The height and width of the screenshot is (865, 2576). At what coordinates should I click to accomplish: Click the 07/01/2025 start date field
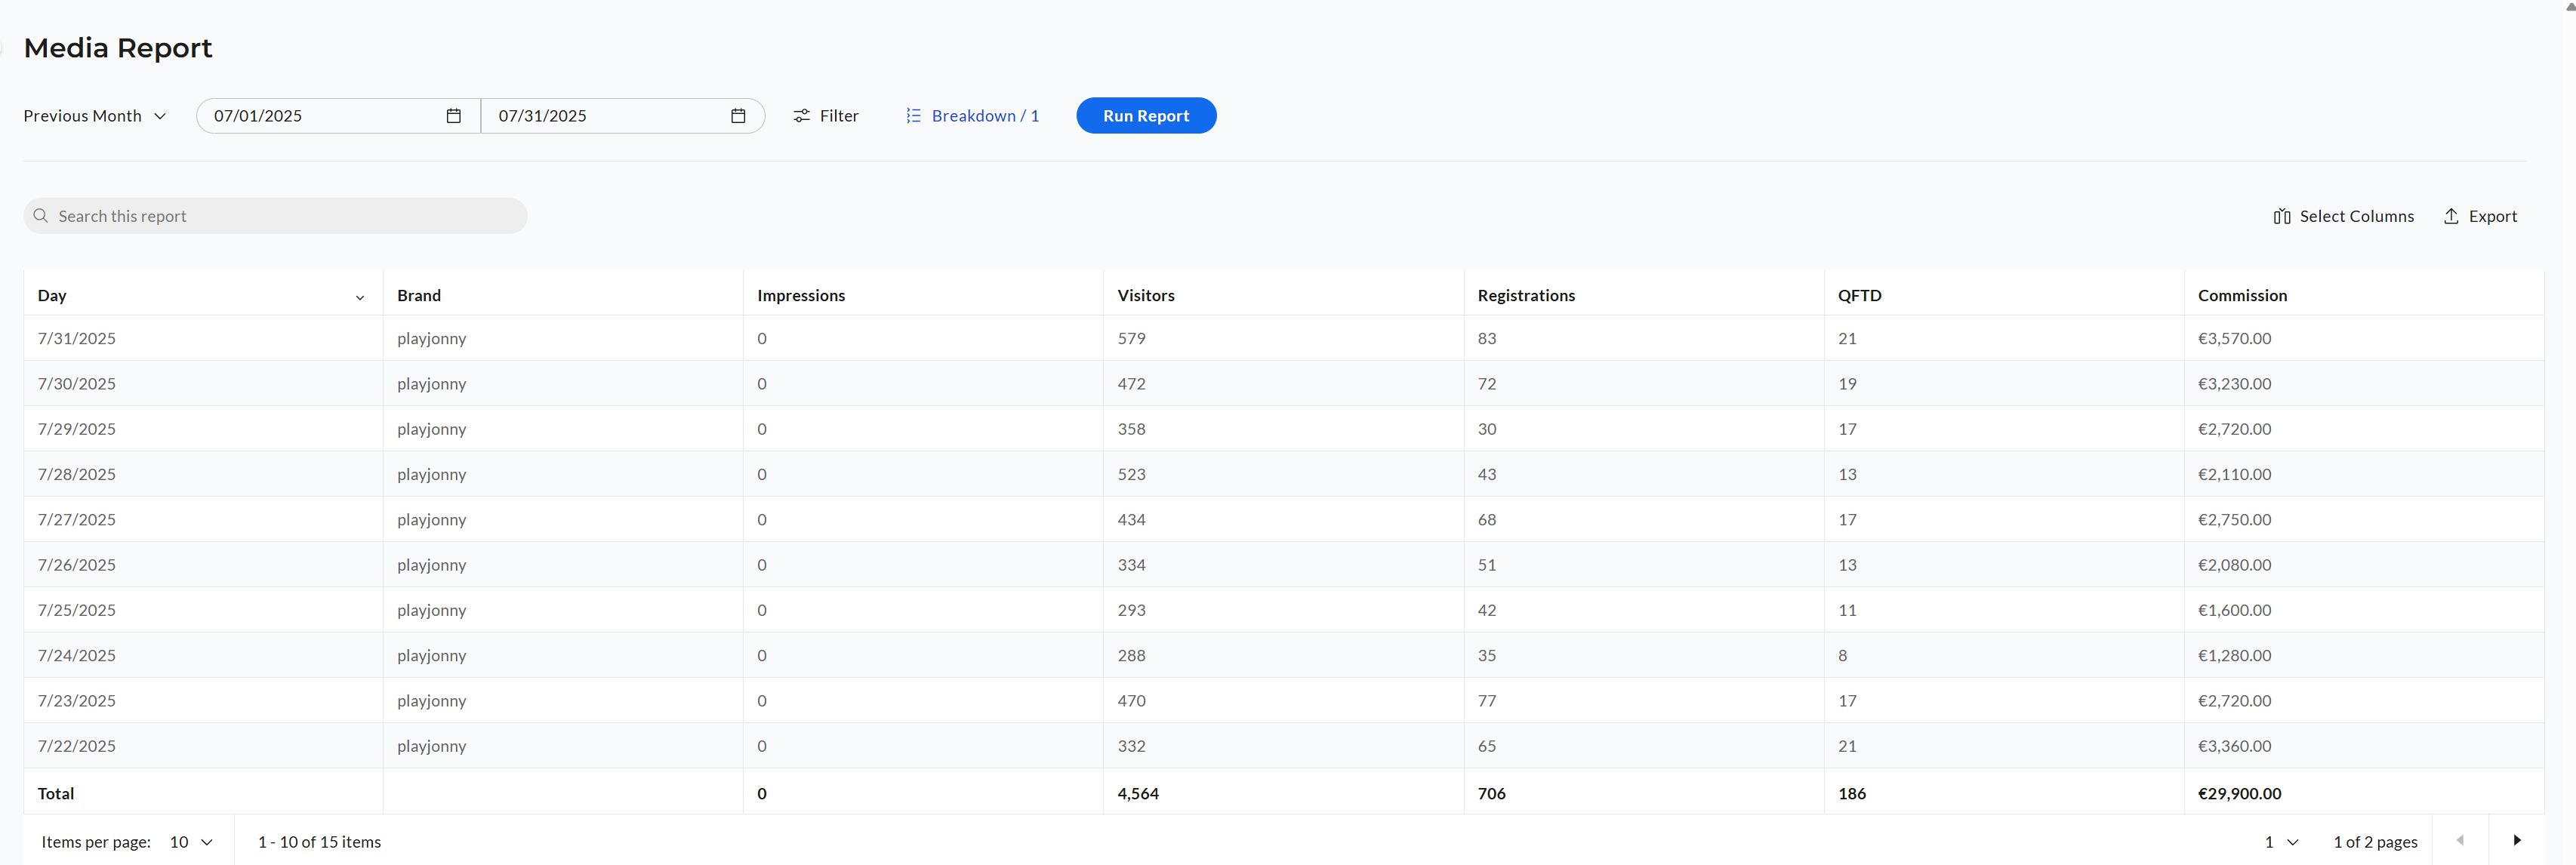338,116
